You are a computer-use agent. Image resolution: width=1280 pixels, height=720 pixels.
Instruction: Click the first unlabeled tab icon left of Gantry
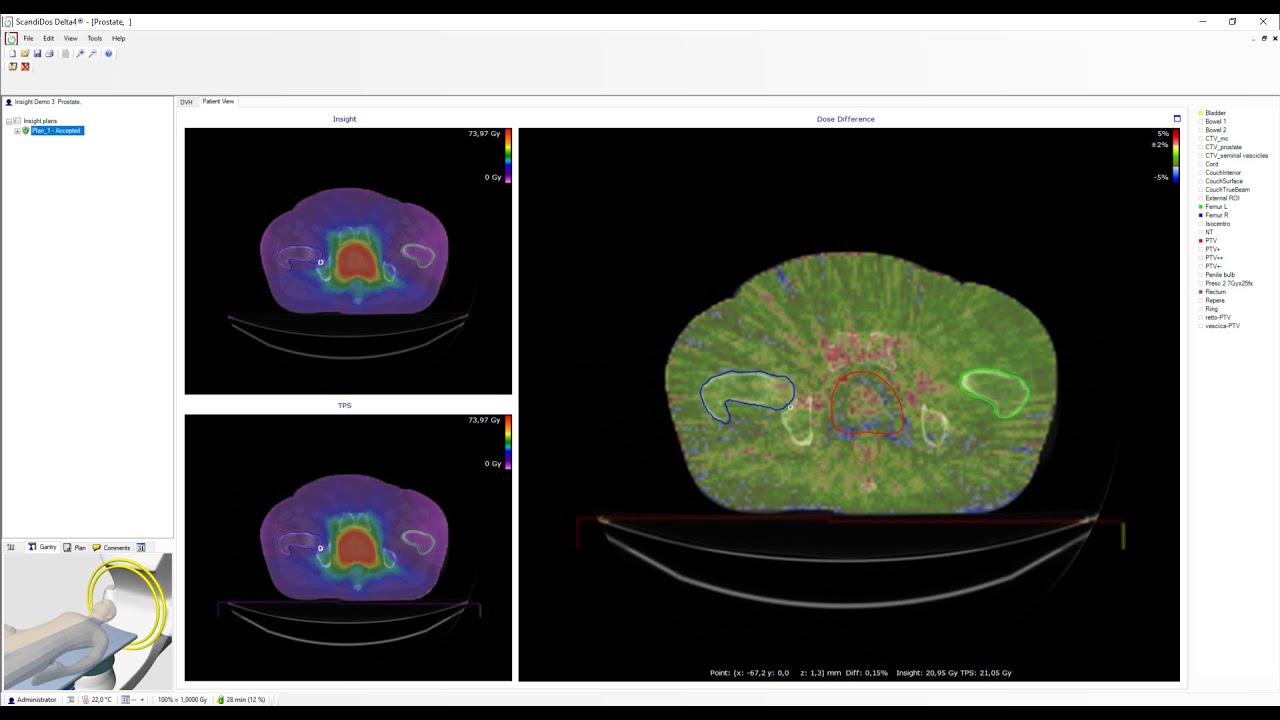(x=11, y=548)
